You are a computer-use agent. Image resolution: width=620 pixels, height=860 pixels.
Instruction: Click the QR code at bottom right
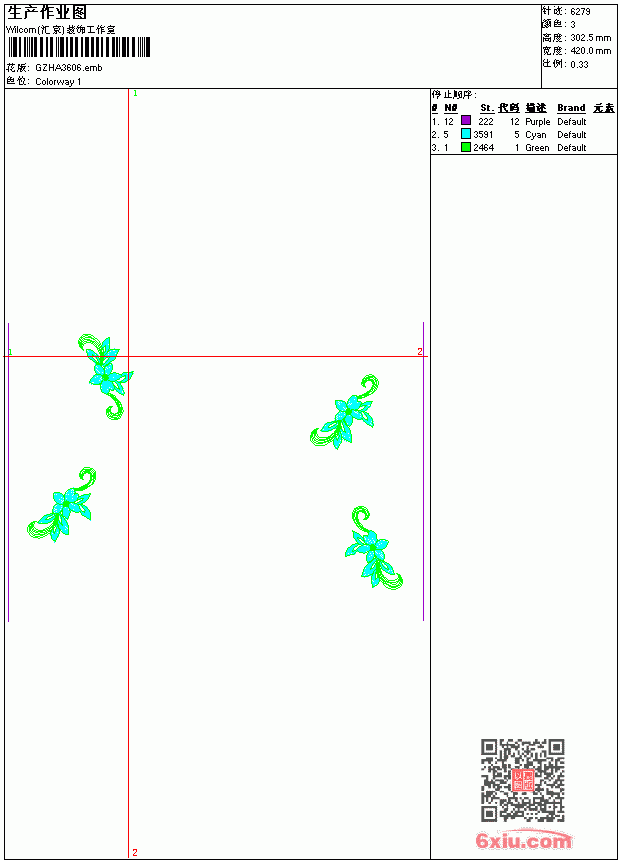point(523,780)
